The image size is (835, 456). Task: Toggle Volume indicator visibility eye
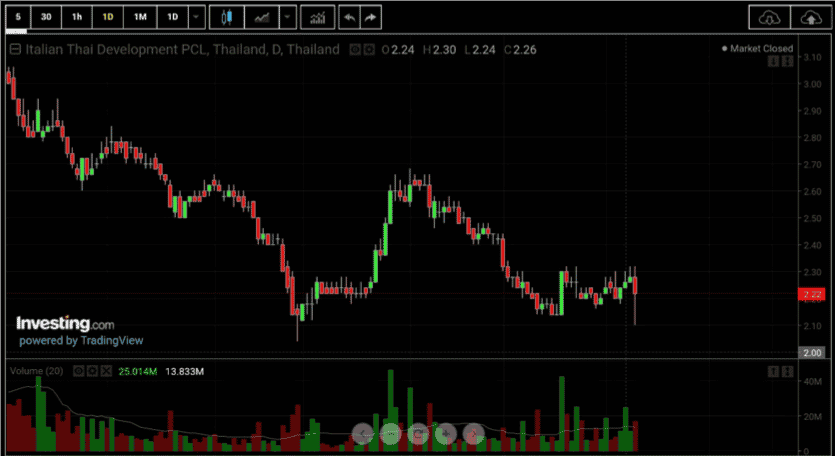[78, 371]
